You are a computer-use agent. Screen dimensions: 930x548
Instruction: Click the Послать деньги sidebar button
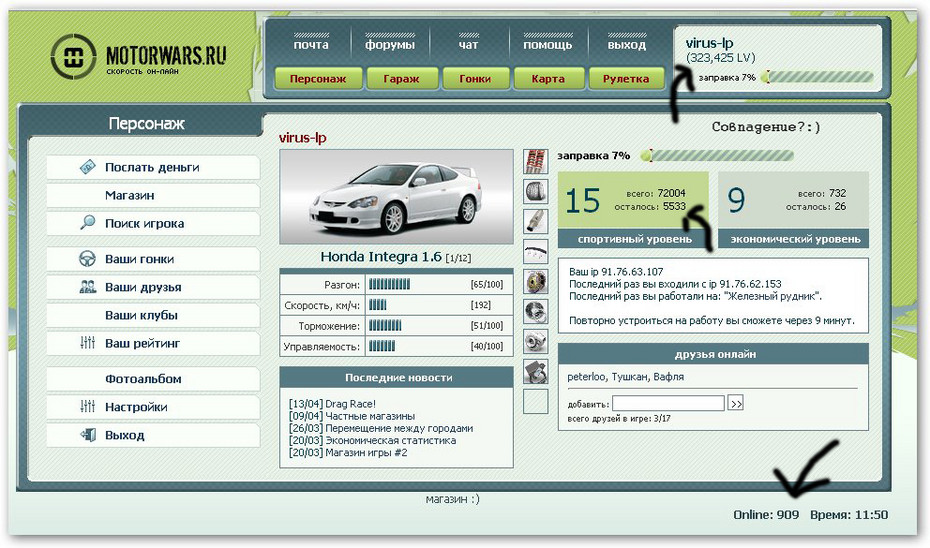coord(153,167)
